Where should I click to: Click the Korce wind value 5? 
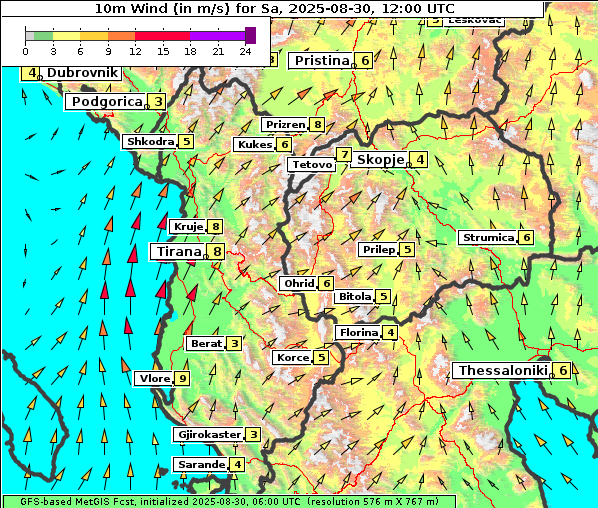(x=321, y=358)
